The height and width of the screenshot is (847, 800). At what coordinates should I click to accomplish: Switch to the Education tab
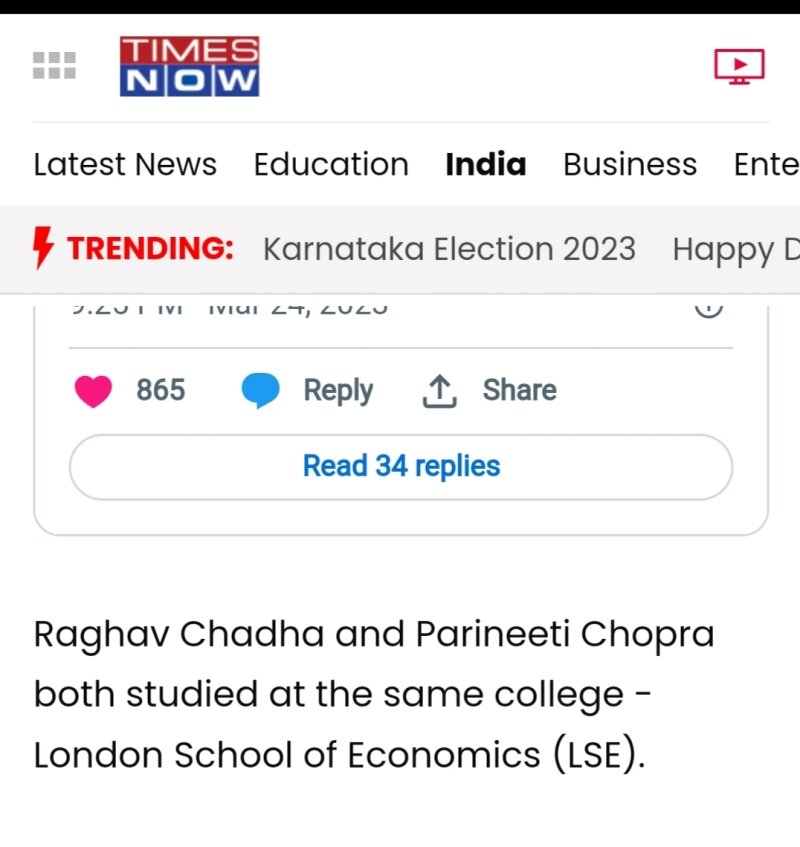click(331, 164)
